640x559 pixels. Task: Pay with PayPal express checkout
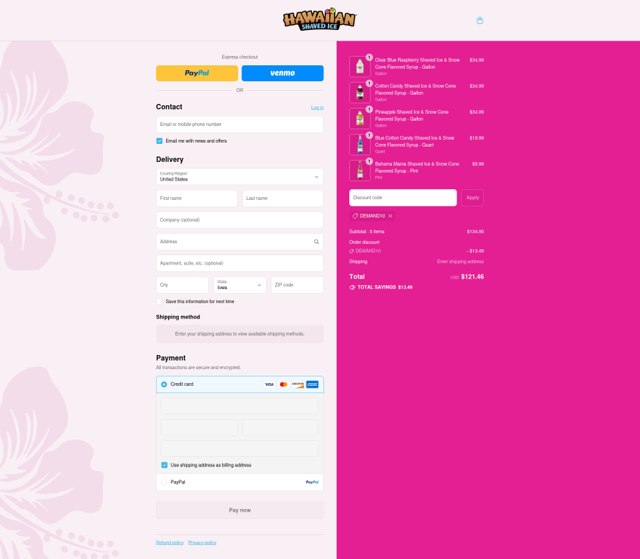pos(197,73)
